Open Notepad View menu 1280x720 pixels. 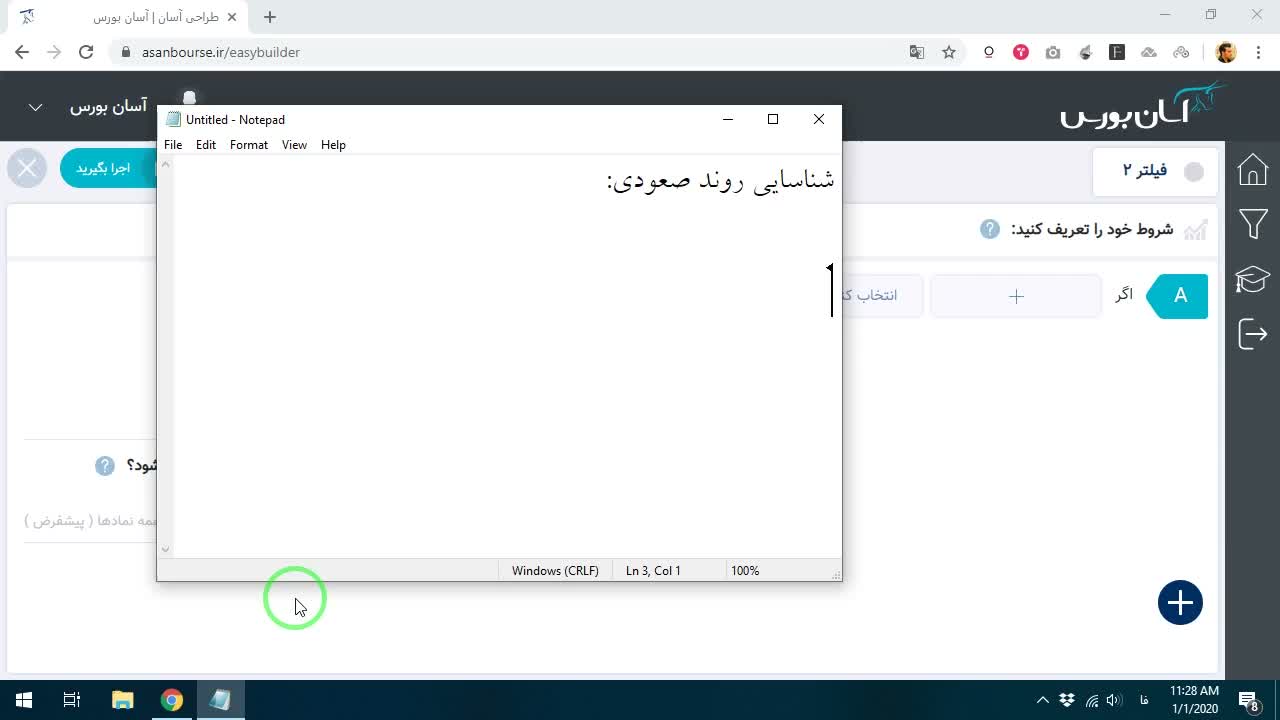click(x=294, y=145)
